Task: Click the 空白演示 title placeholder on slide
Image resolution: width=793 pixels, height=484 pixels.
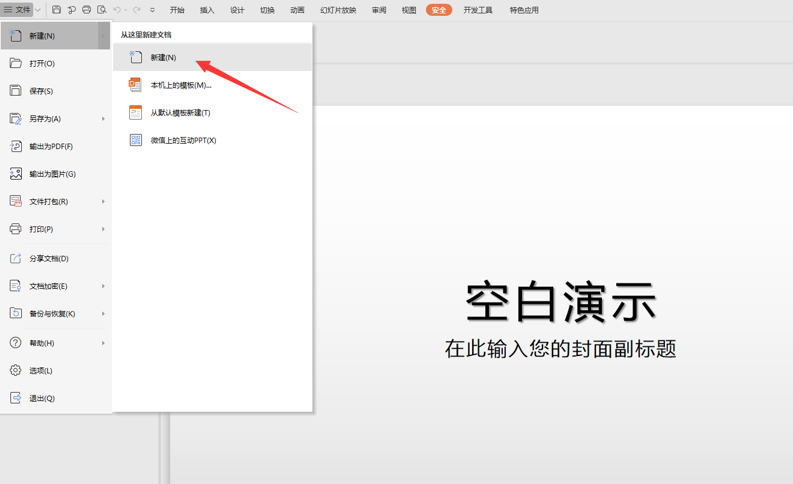Action: click(x=561, y=302)
